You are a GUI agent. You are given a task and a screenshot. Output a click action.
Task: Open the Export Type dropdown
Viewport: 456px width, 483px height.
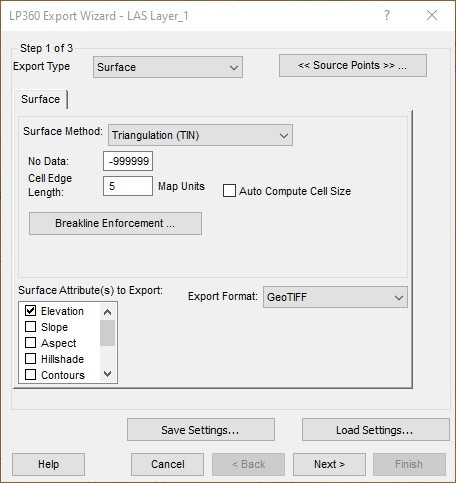(x=168, y=67)
